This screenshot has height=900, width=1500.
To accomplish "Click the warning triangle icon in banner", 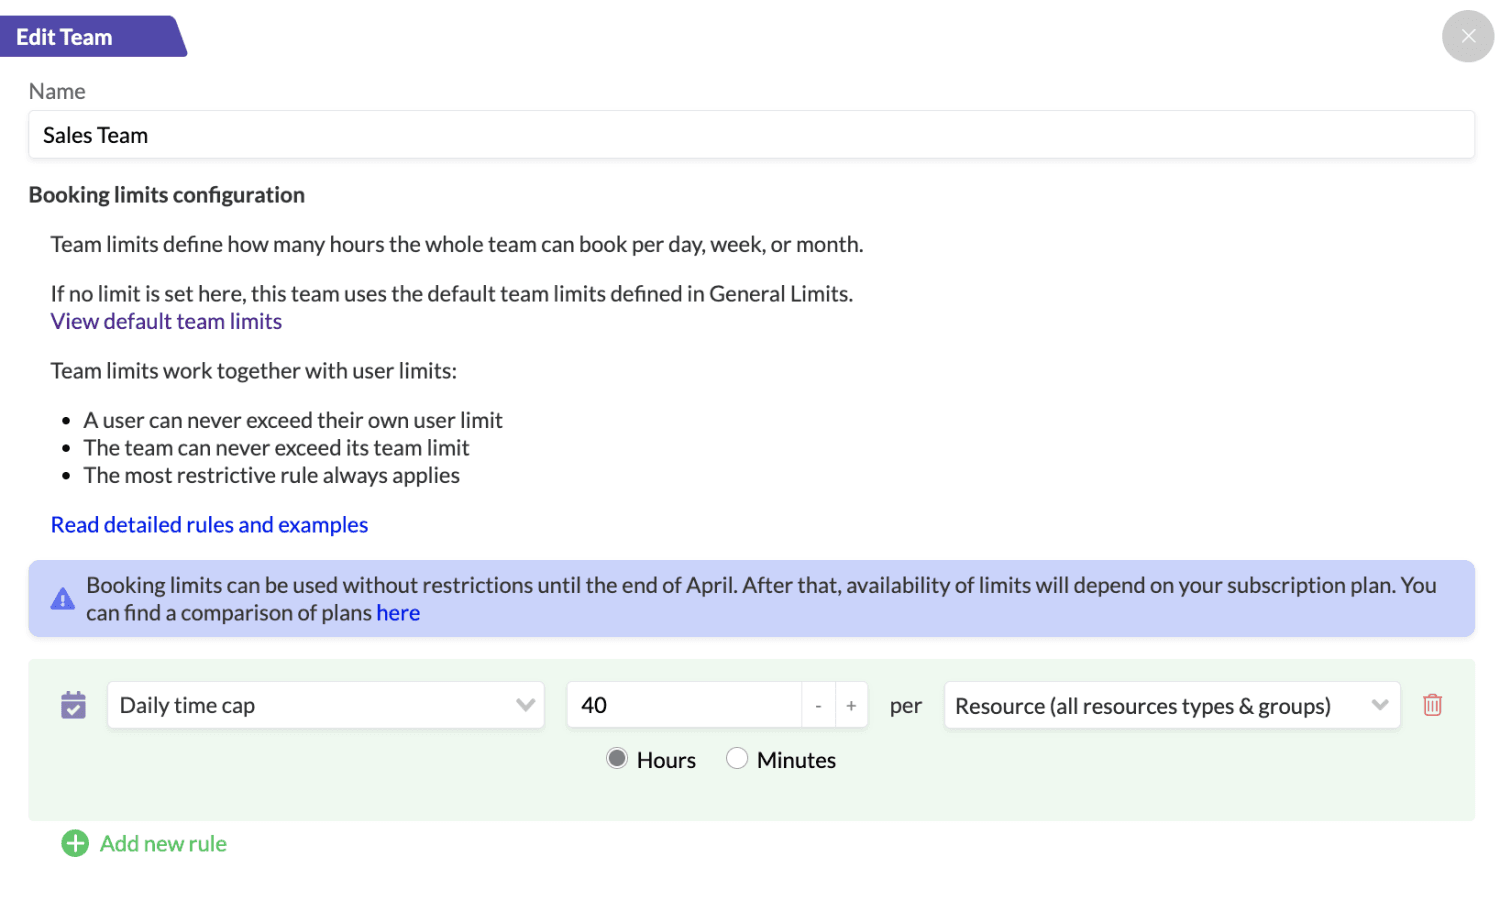I will point(63,599).
